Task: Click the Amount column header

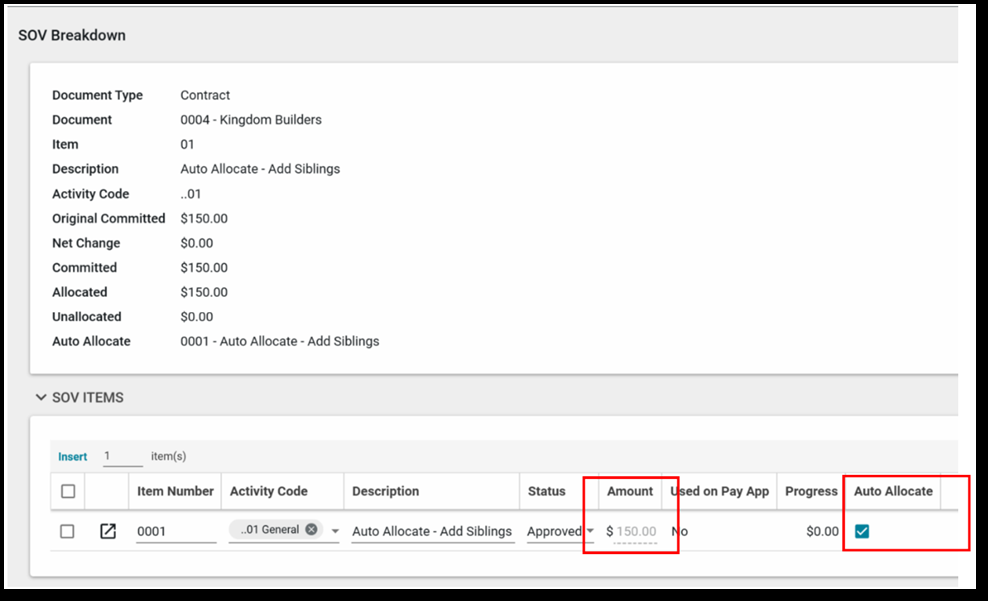Action: (629, 491)
